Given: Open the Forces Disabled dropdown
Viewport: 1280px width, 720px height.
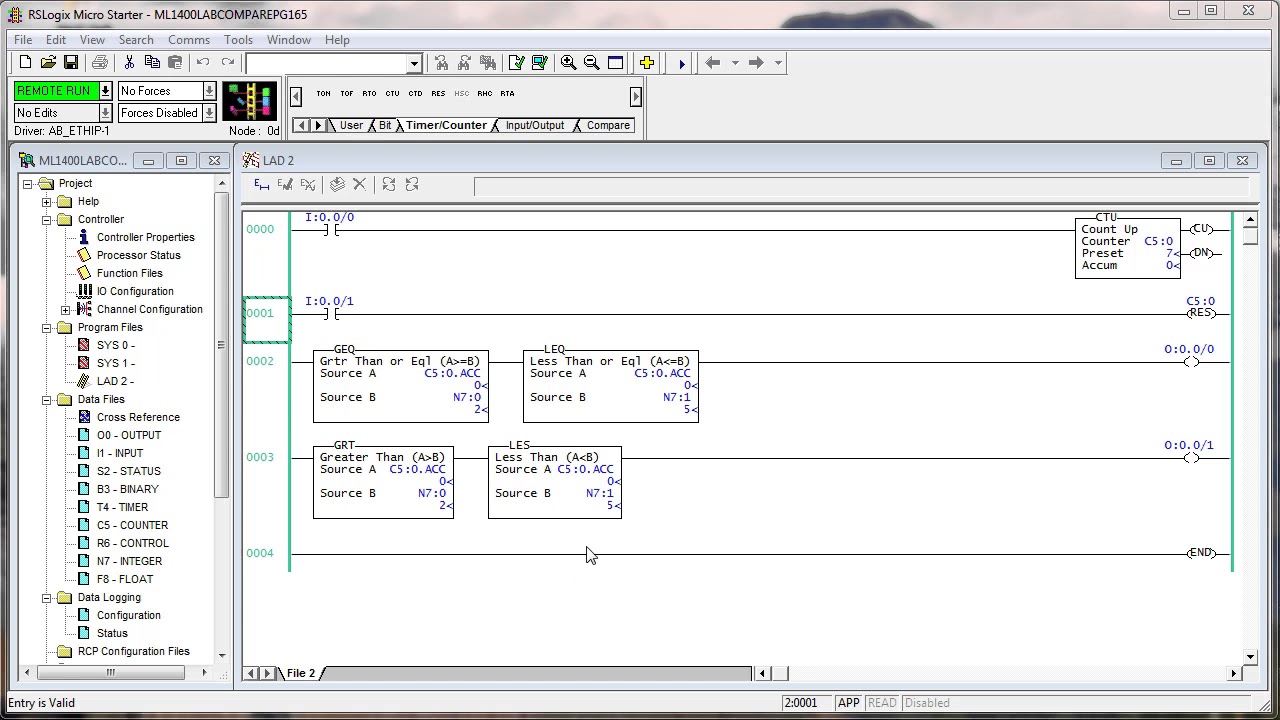Looking at the screenshot, I should pyautogui.click(x=209, y=113).
